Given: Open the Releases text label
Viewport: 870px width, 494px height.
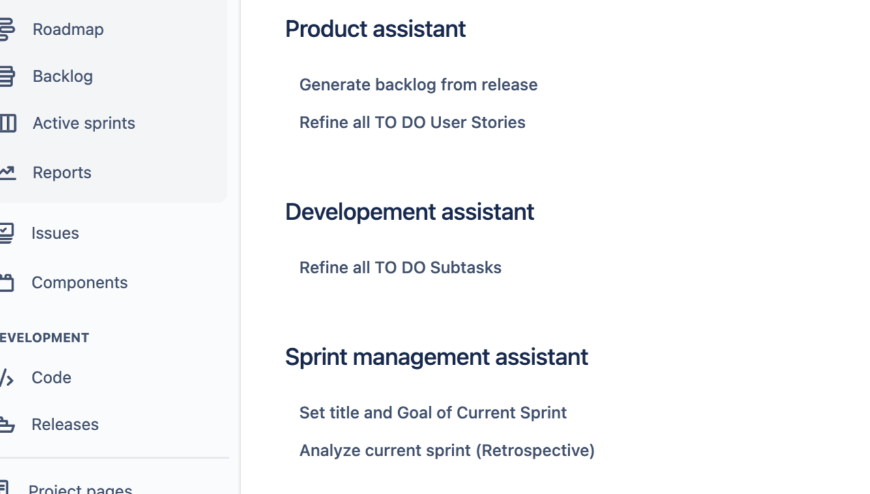Looking at the screenshot, I should click(x=65, y=424).
